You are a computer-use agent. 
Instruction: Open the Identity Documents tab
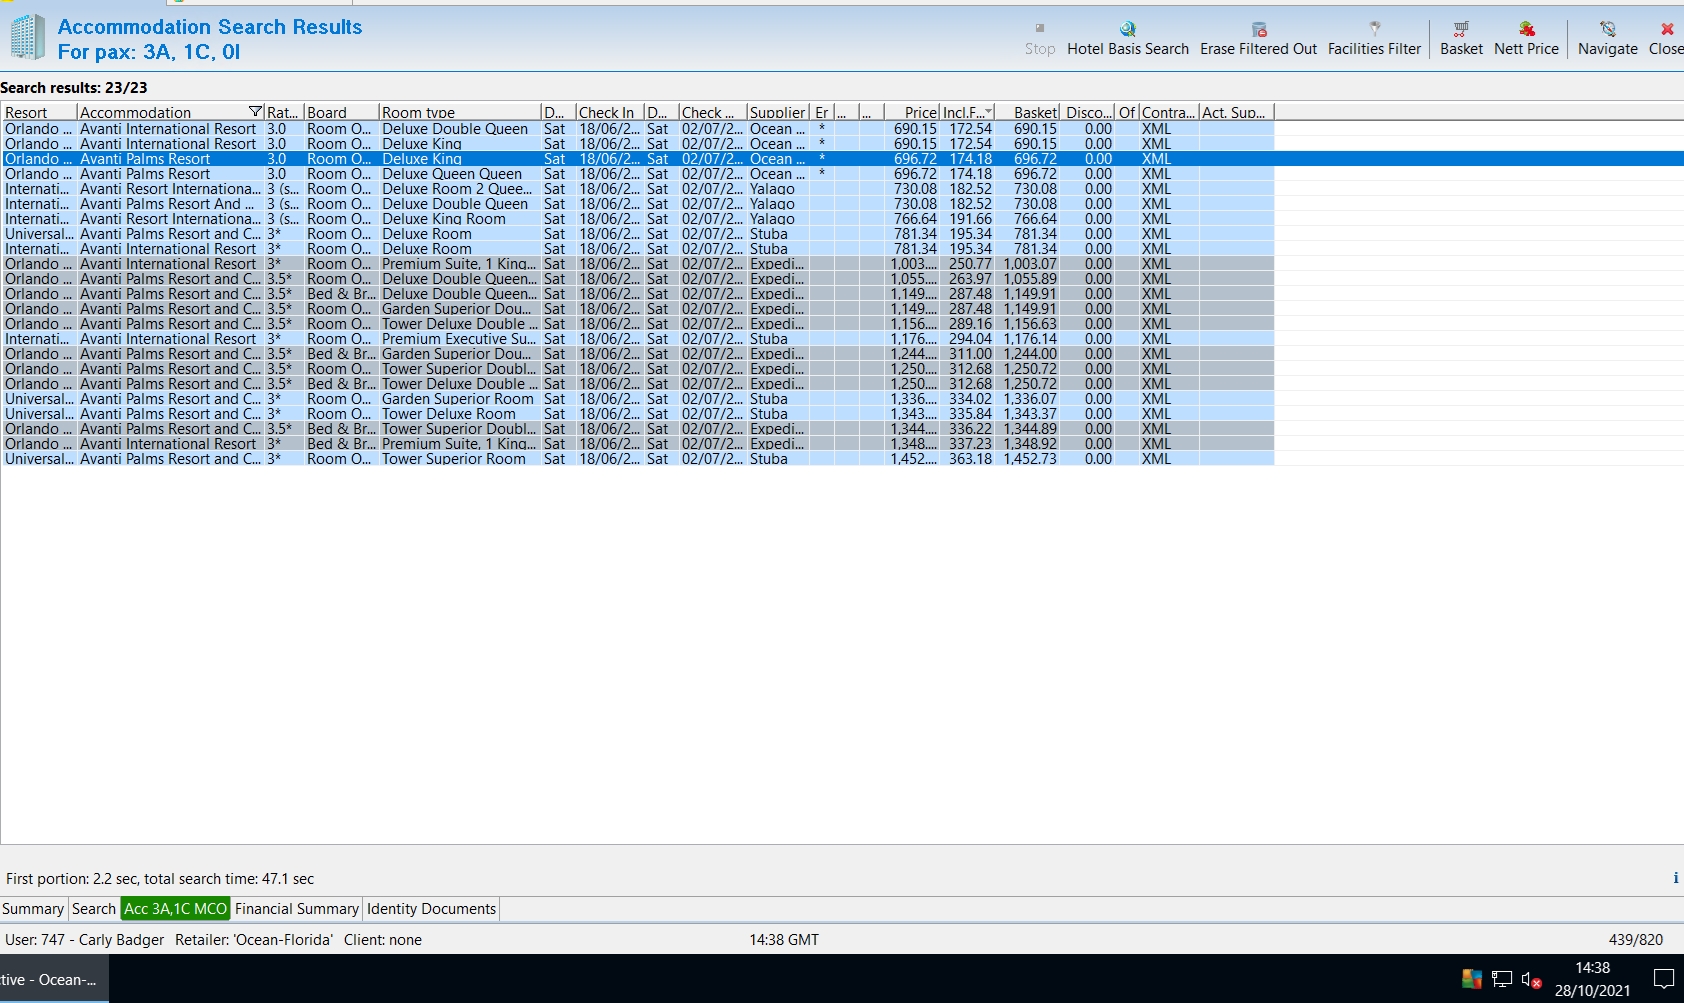[x=431, y=909]
